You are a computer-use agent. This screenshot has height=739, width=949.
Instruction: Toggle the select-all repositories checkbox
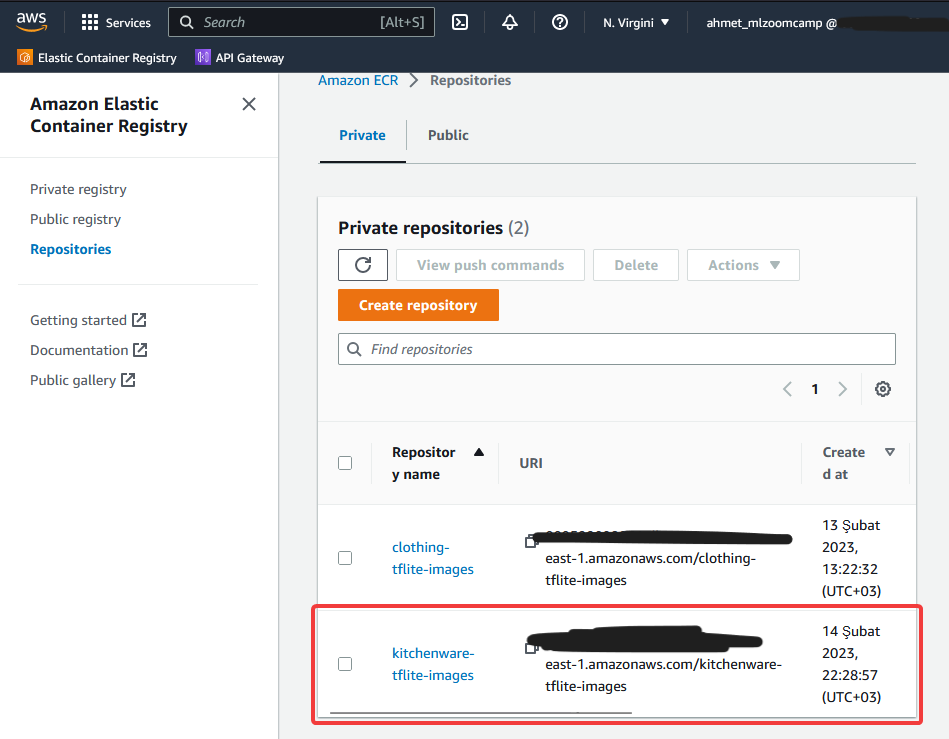pos(345,463)
